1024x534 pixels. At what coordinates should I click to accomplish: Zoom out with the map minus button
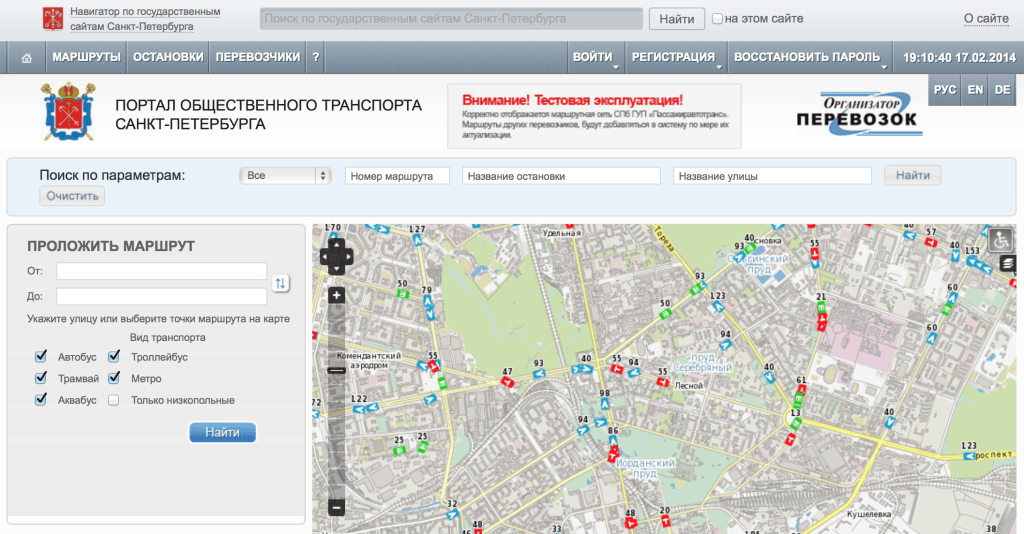[x=337, y=507]
